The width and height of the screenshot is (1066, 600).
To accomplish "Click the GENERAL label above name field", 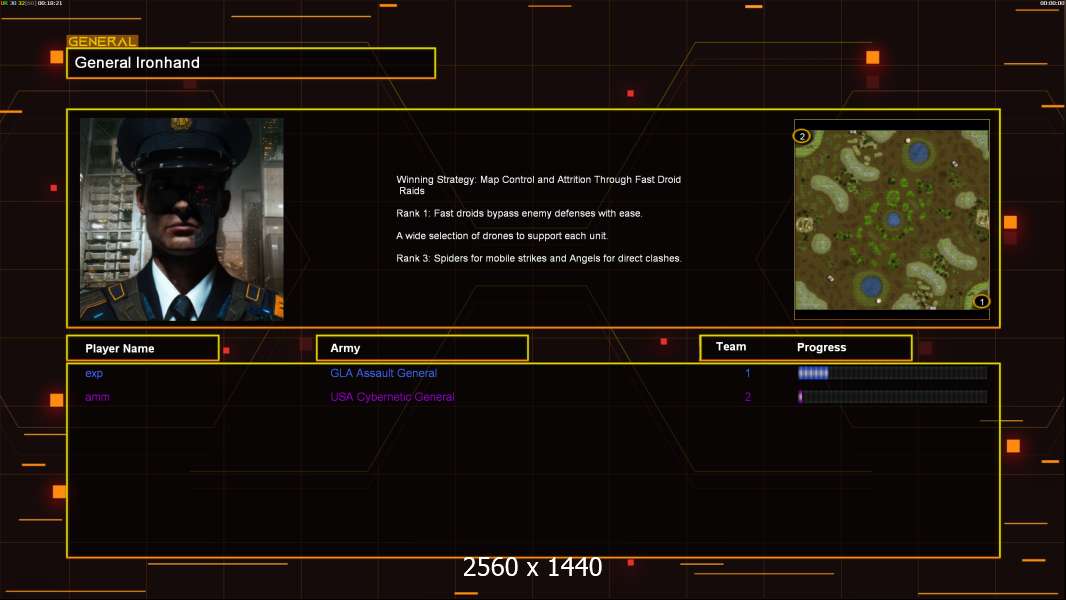I will click(x=102, y=41).
